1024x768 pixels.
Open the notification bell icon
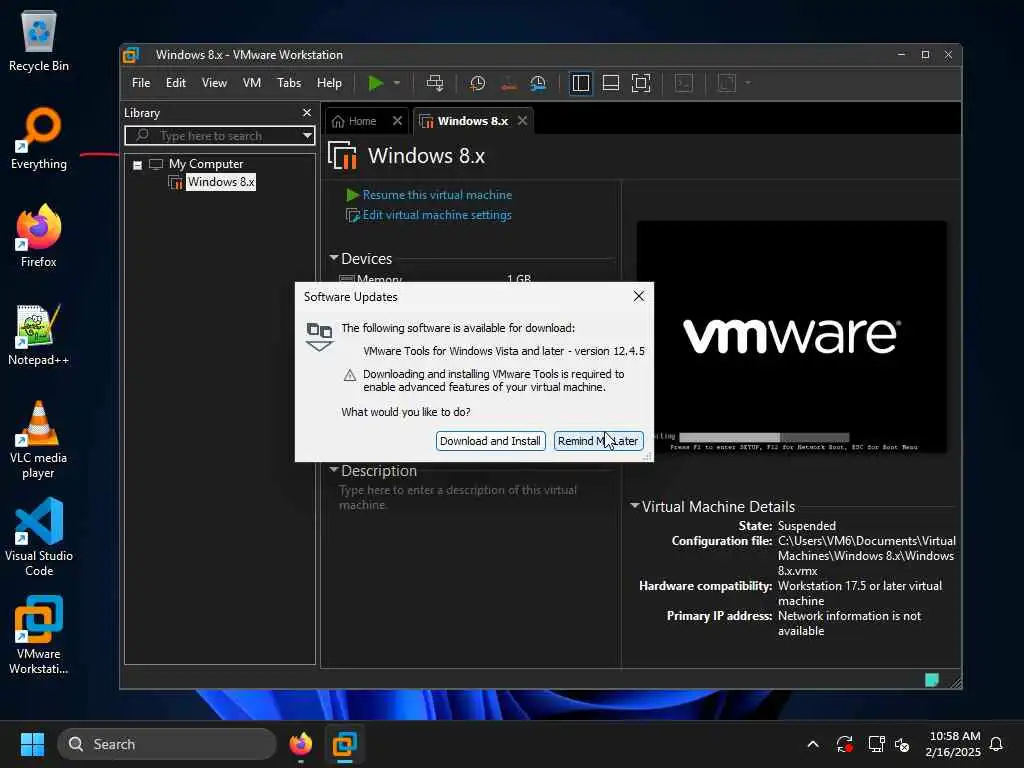coord(997,744)
